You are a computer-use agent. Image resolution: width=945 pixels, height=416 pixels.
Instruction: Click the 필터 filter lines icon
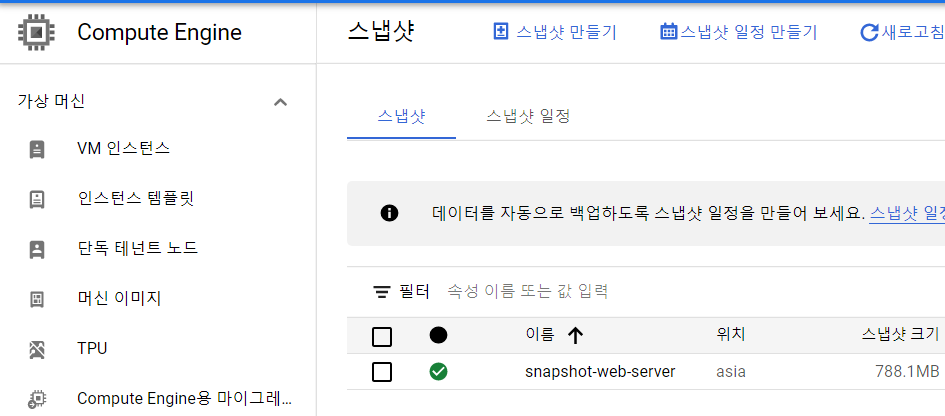381,292
